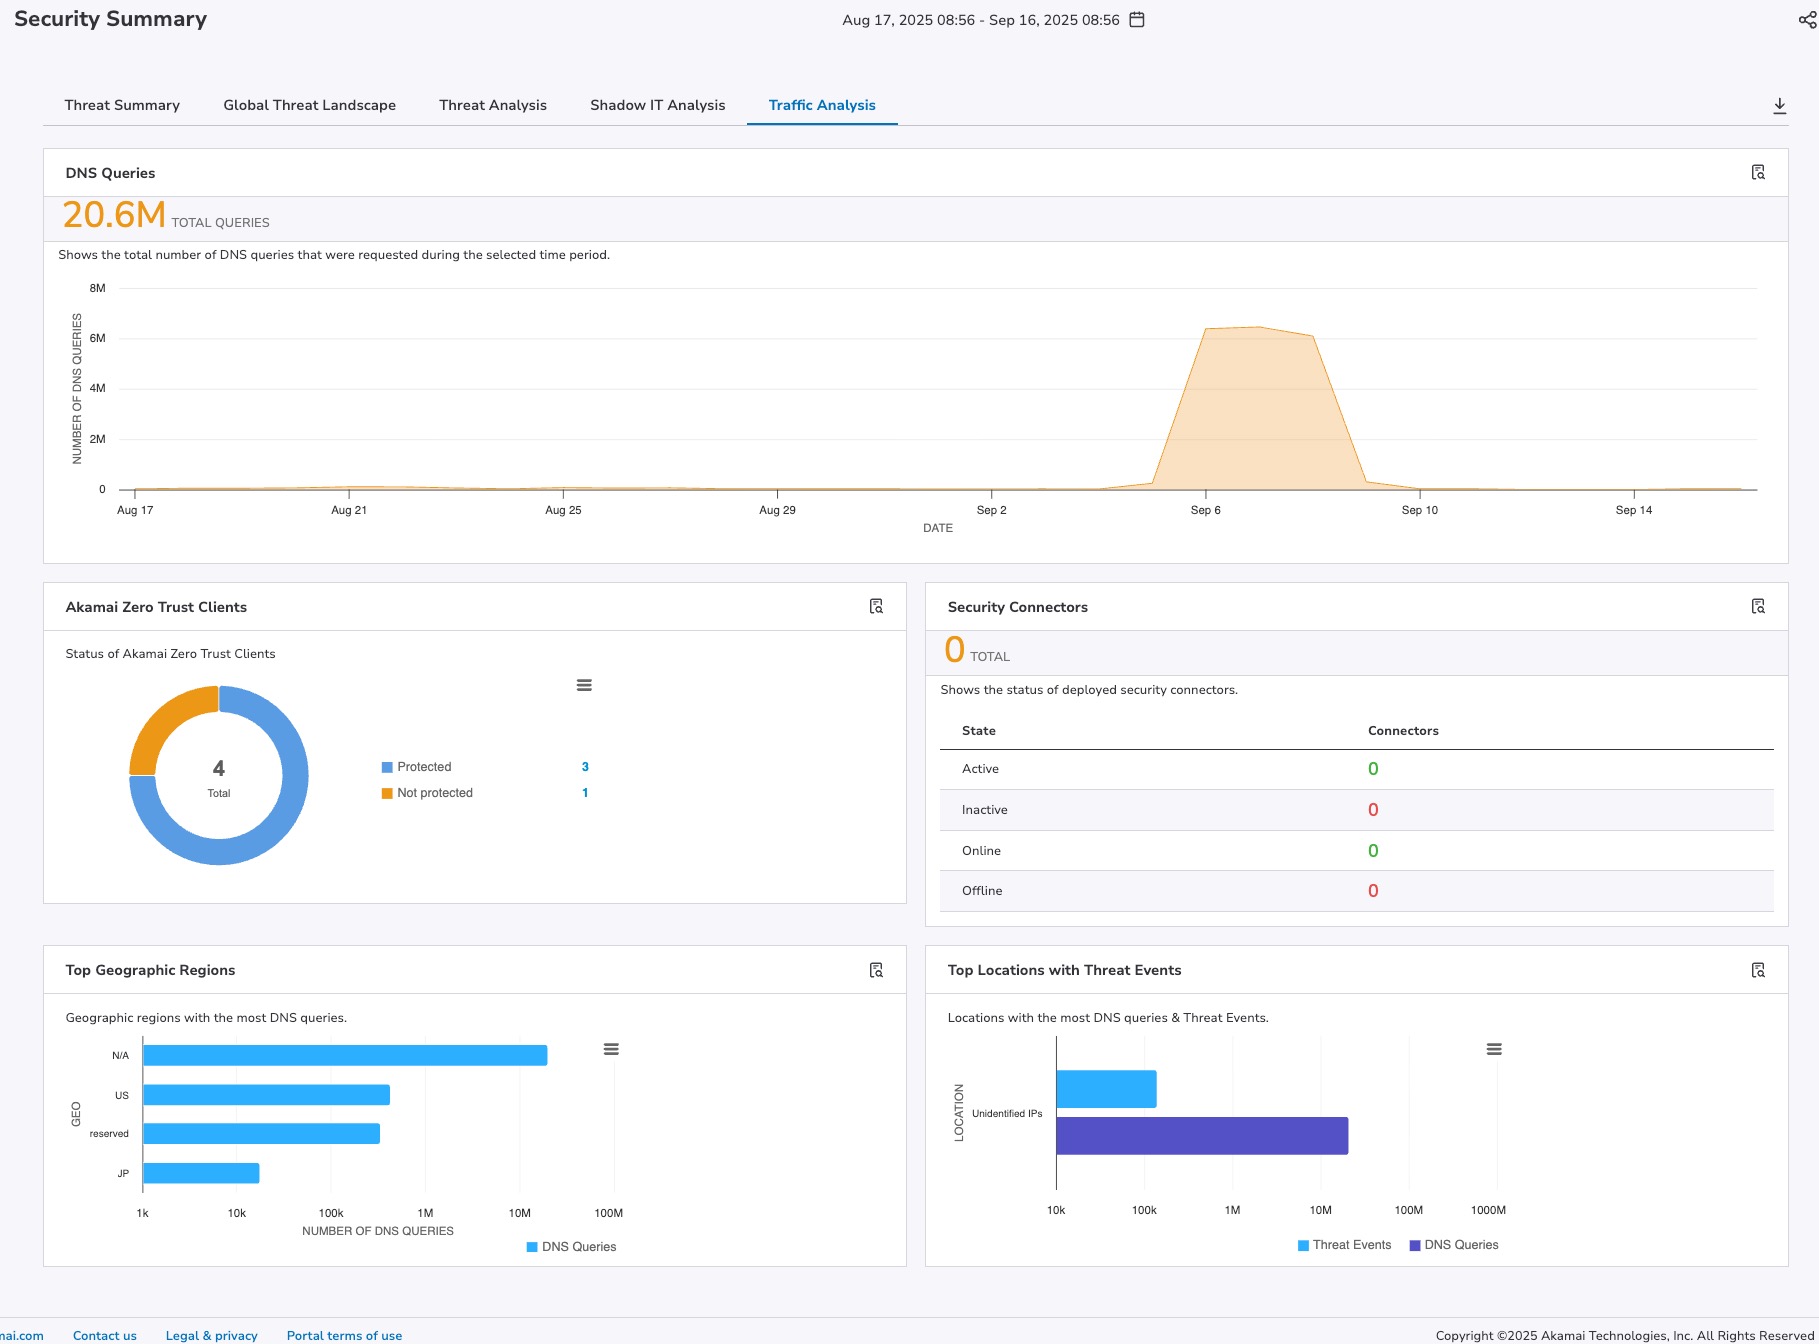The height and width of the screenshot is (1344, 1819).
Task: Toggle Not protected series in legend
Action: click(x=434, y=793)
